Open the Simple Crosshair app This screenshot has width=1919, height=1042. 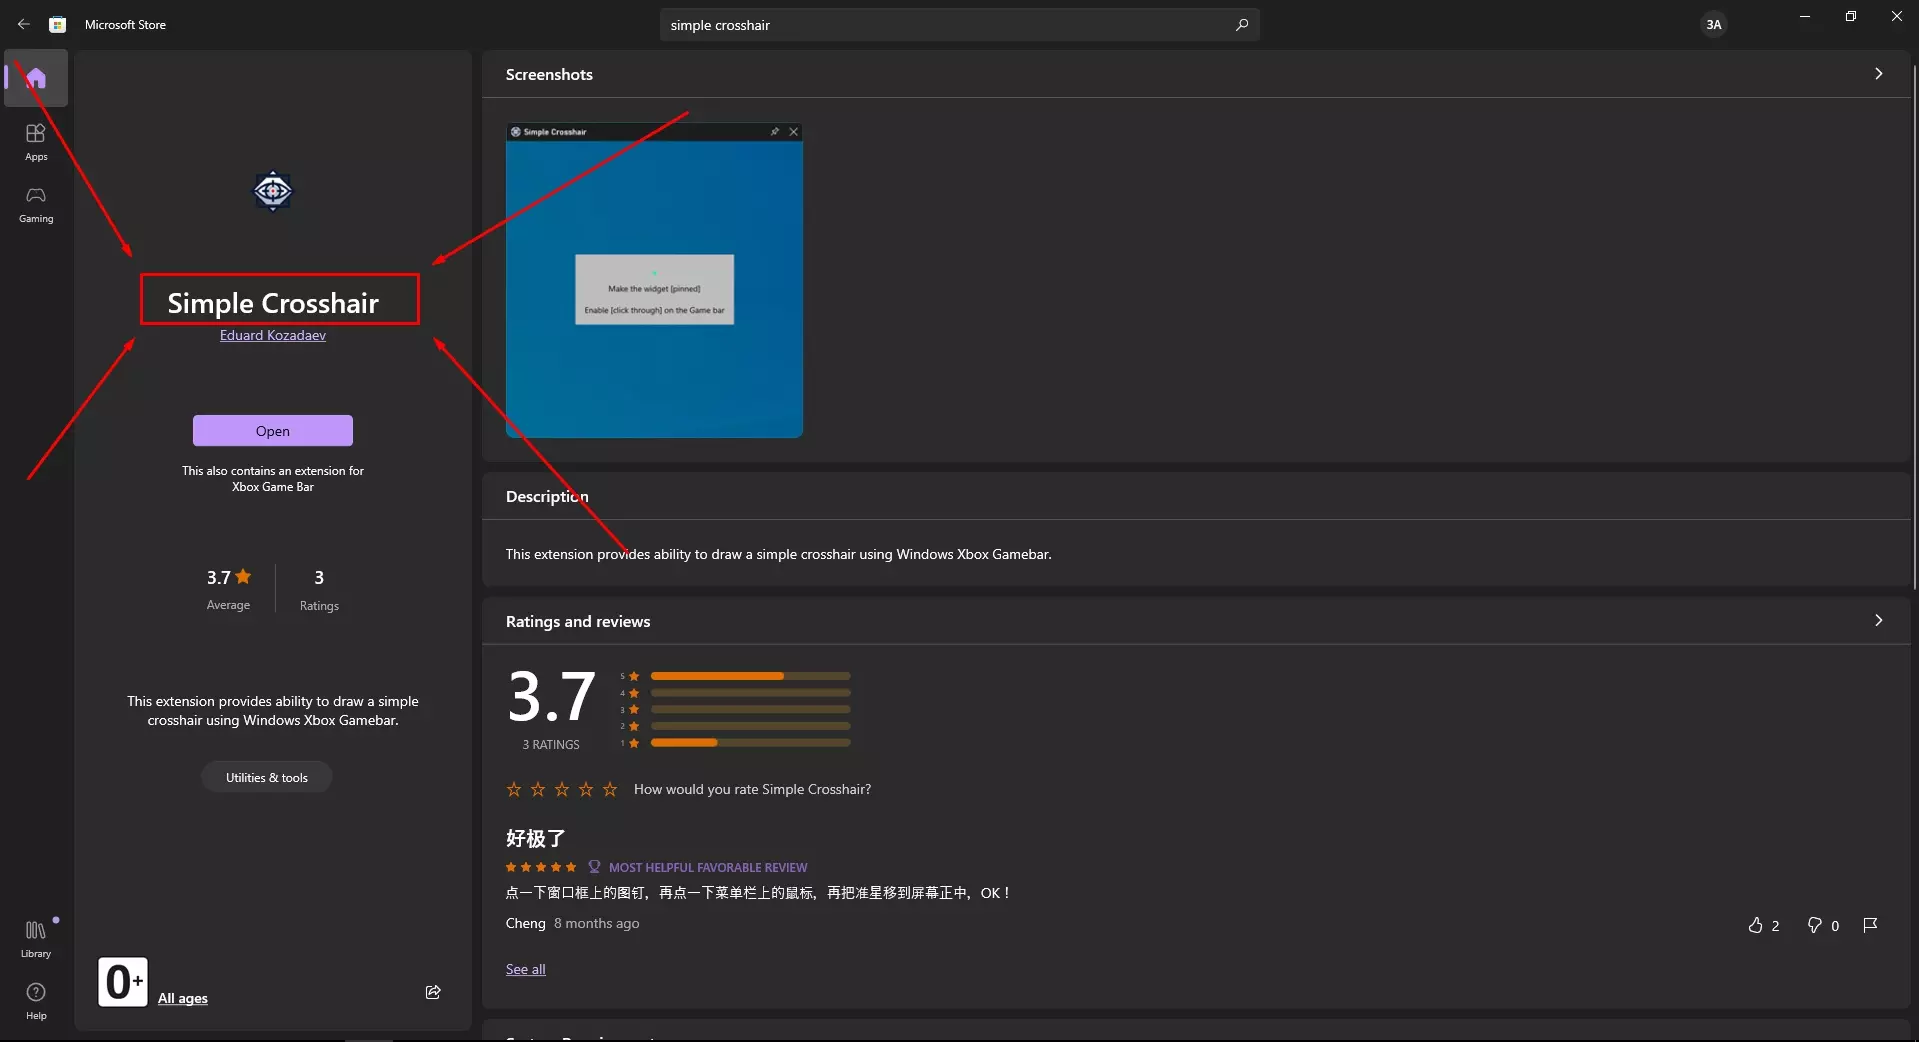pyautogui.click(x=273, y=431)
